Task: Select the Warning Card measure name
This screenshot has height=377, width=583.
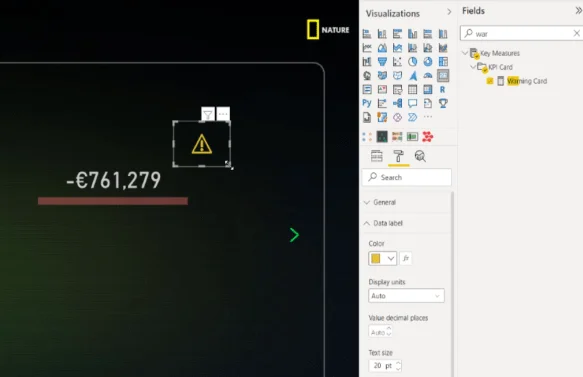Action: (x=527, y=81)
